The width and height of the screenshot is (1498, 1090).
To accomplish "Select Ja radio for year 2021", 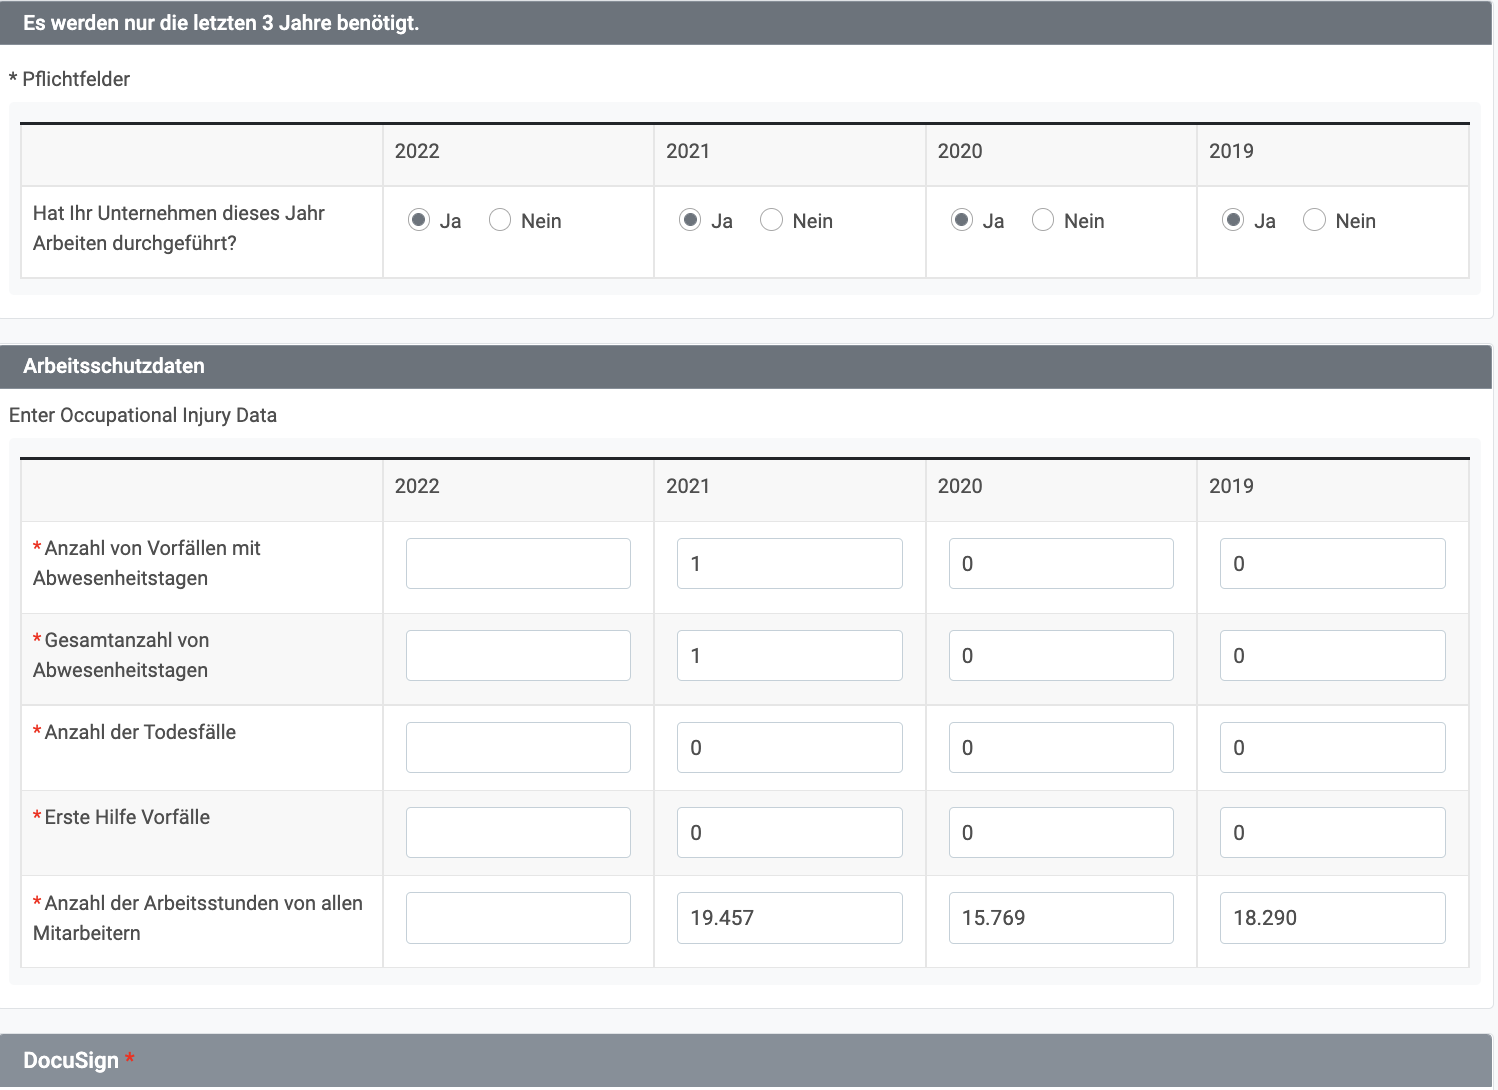I will [x=690, y=220].
